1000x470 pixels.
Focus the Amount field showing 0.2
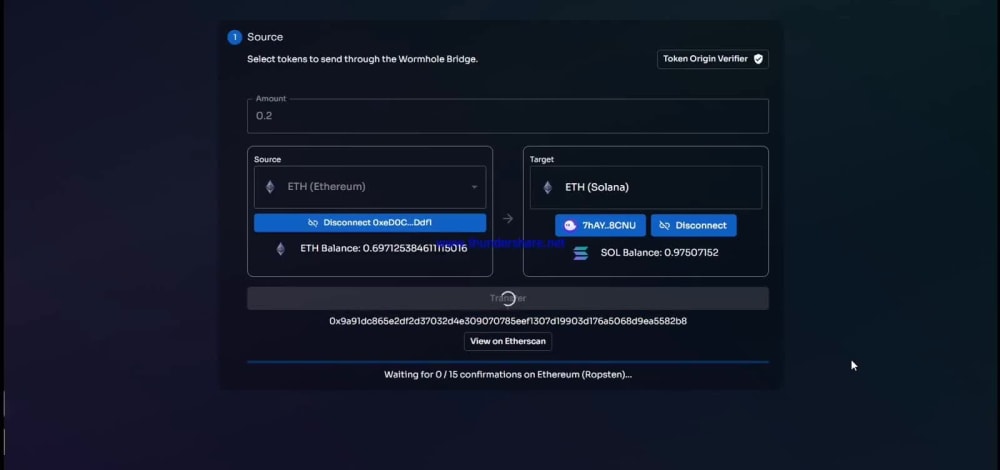pyautogui.click(x=508, y=115)
